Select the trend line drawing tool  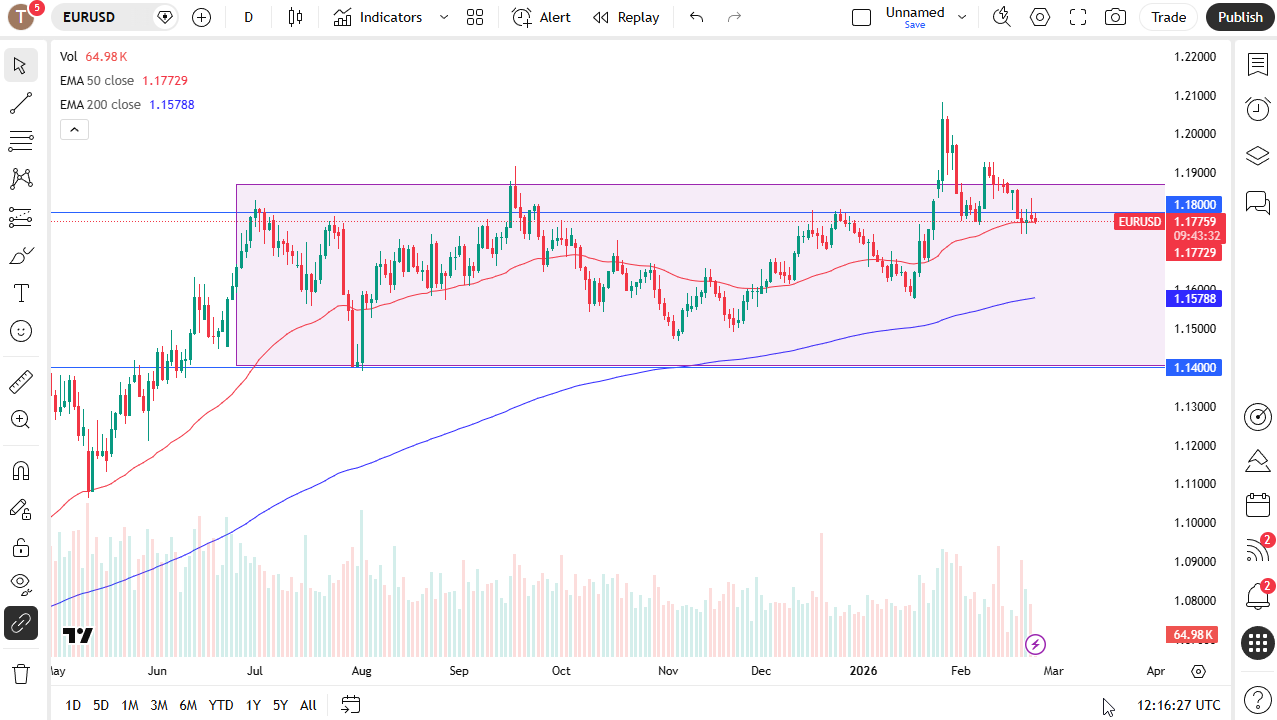[20, 103]
